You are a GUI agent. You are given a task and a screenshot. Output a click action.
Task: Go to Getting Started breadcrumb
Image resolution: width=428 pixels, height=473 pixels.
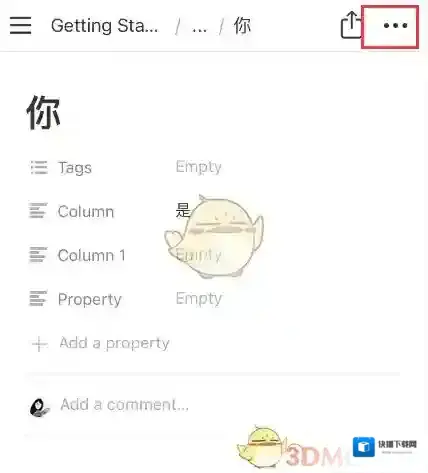pyautogui.click(x=105, y=26)
